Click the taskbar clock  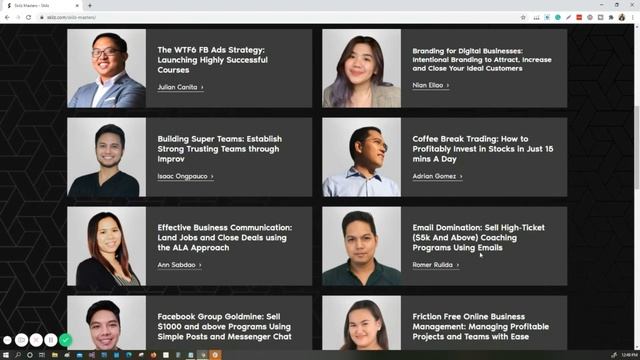click(x=630, y=355)
